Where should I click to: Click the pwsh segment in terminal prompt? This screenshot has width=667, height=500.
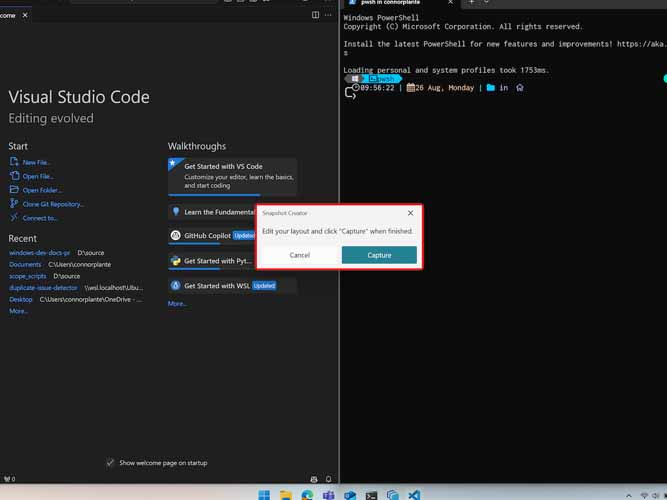coord(382,79)
